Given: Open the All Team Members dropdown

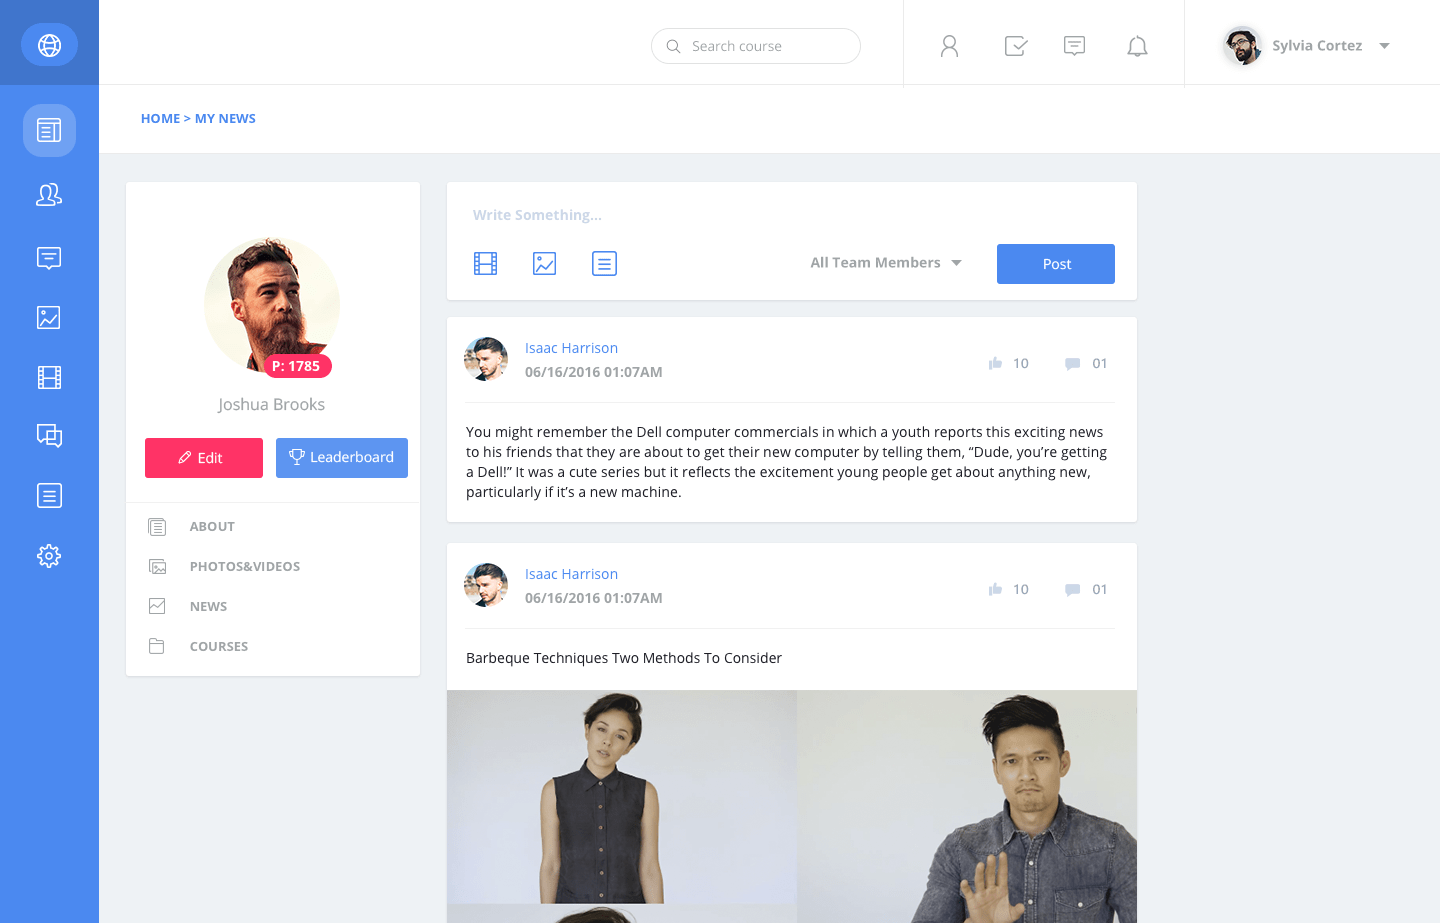Looking at the screenshot, I should (886, 263).
